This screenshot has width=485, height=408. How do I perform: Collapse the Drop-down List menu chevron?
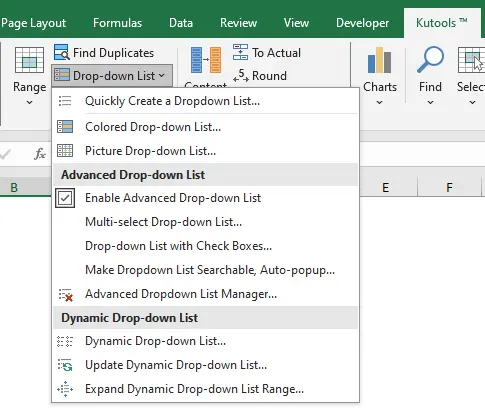click(x=162, y=76)
